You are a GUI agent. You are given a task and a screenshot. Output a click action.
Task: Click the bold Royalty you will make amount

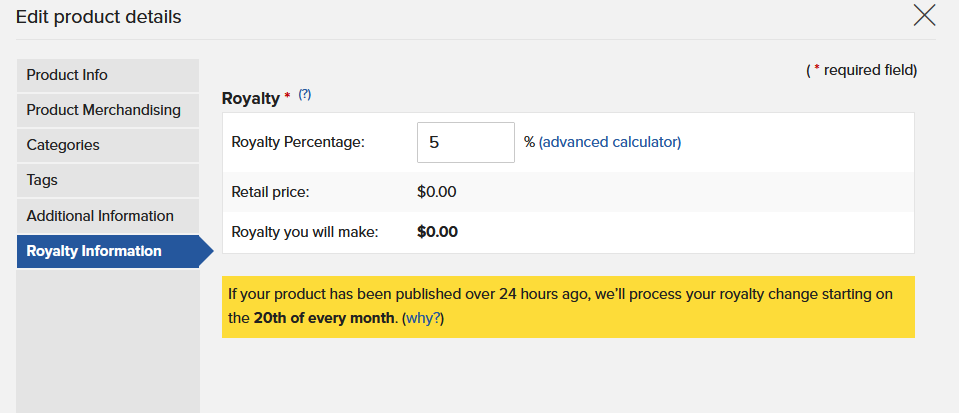tap(437, 233)
